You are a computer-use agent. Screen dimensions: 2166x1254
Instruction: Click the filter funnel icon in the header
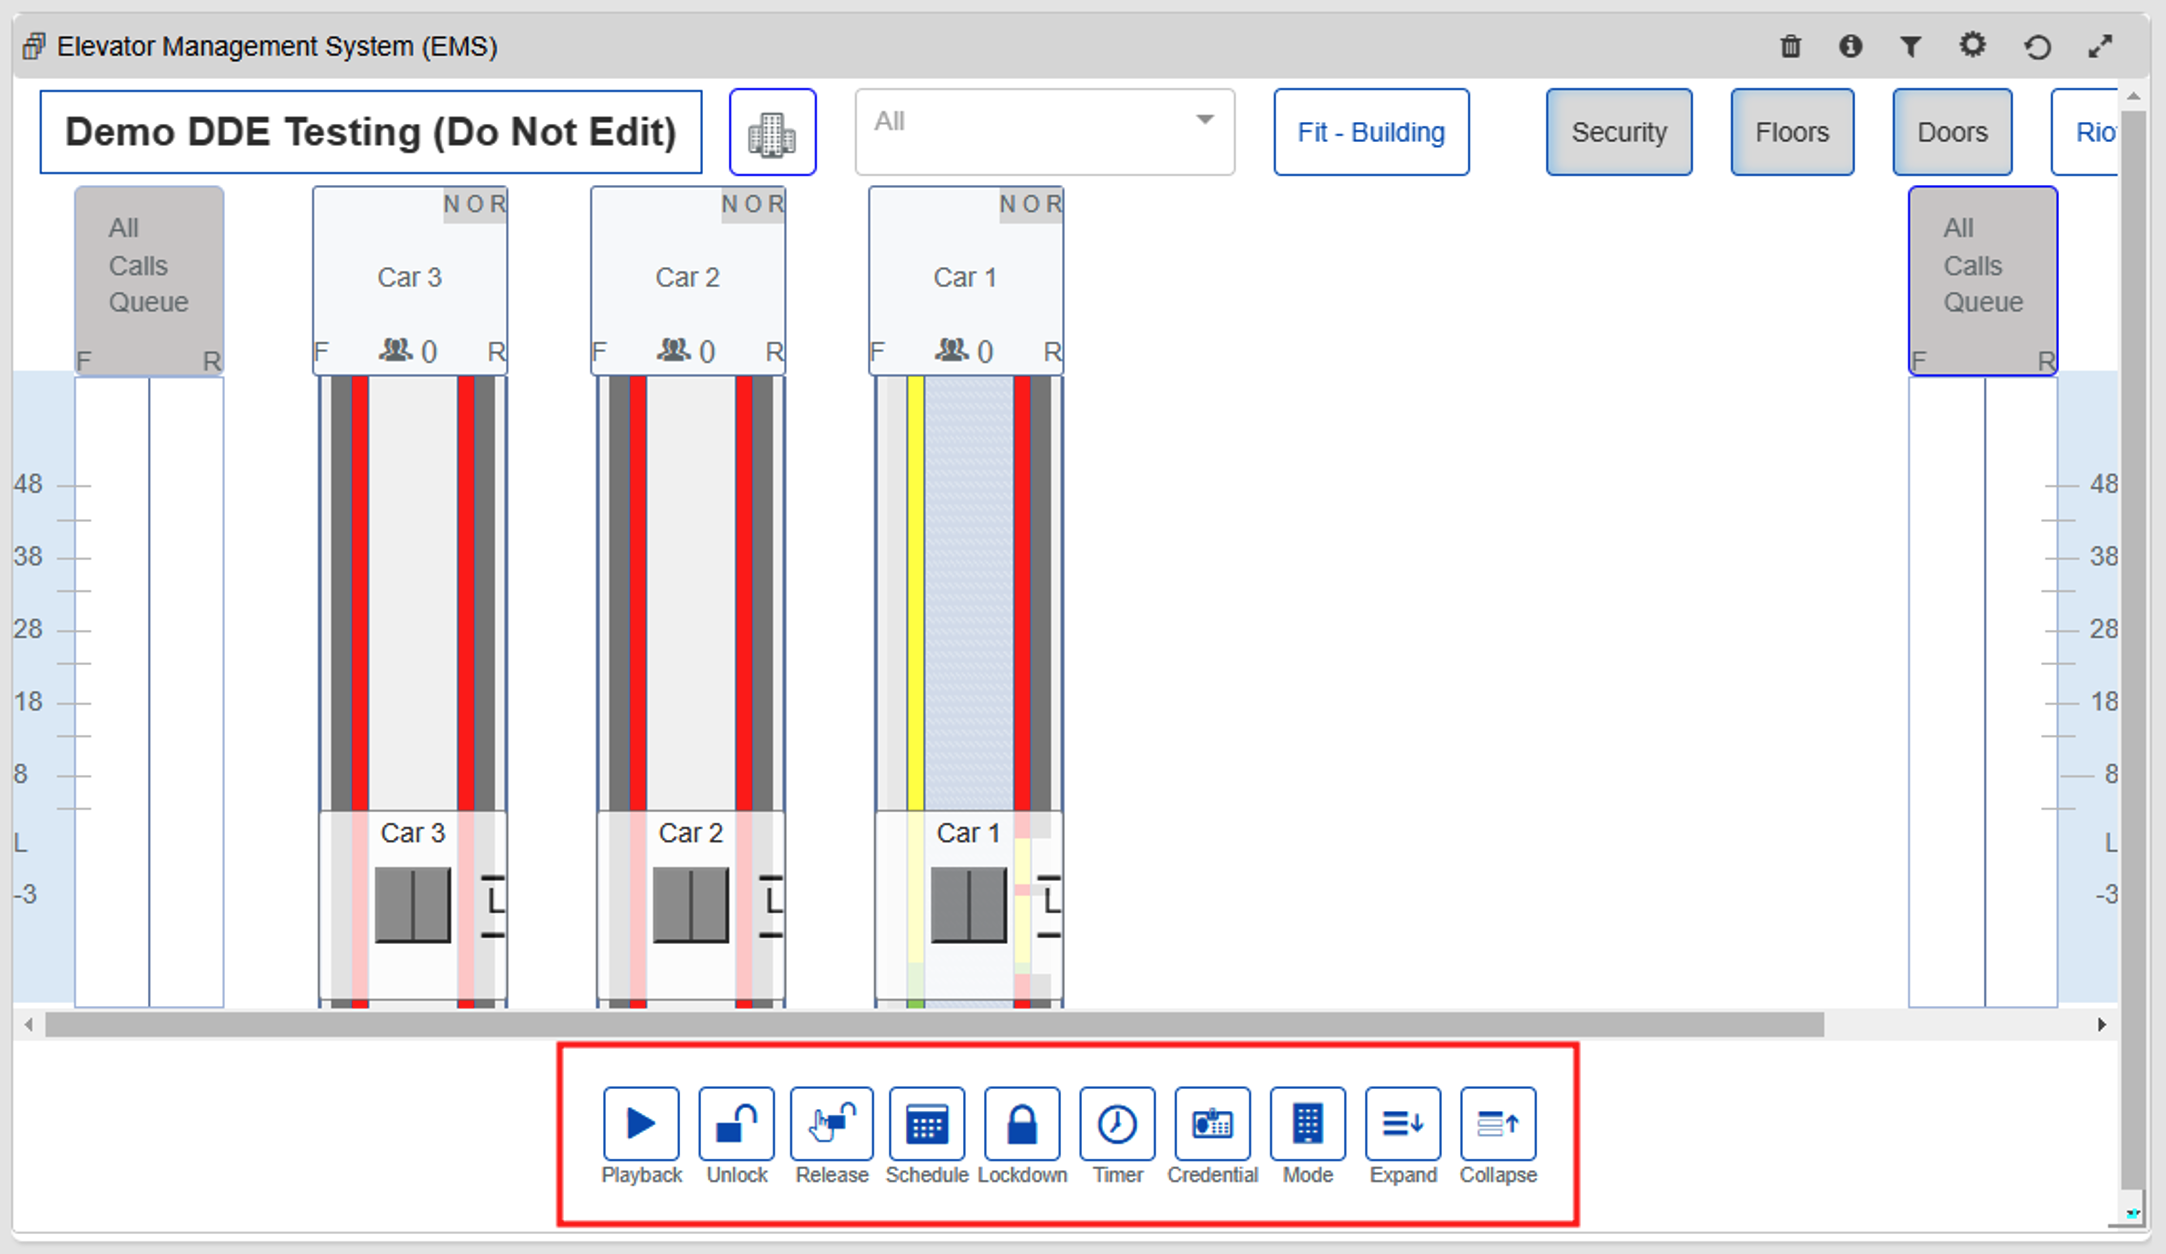click(x=1912, y=46)
